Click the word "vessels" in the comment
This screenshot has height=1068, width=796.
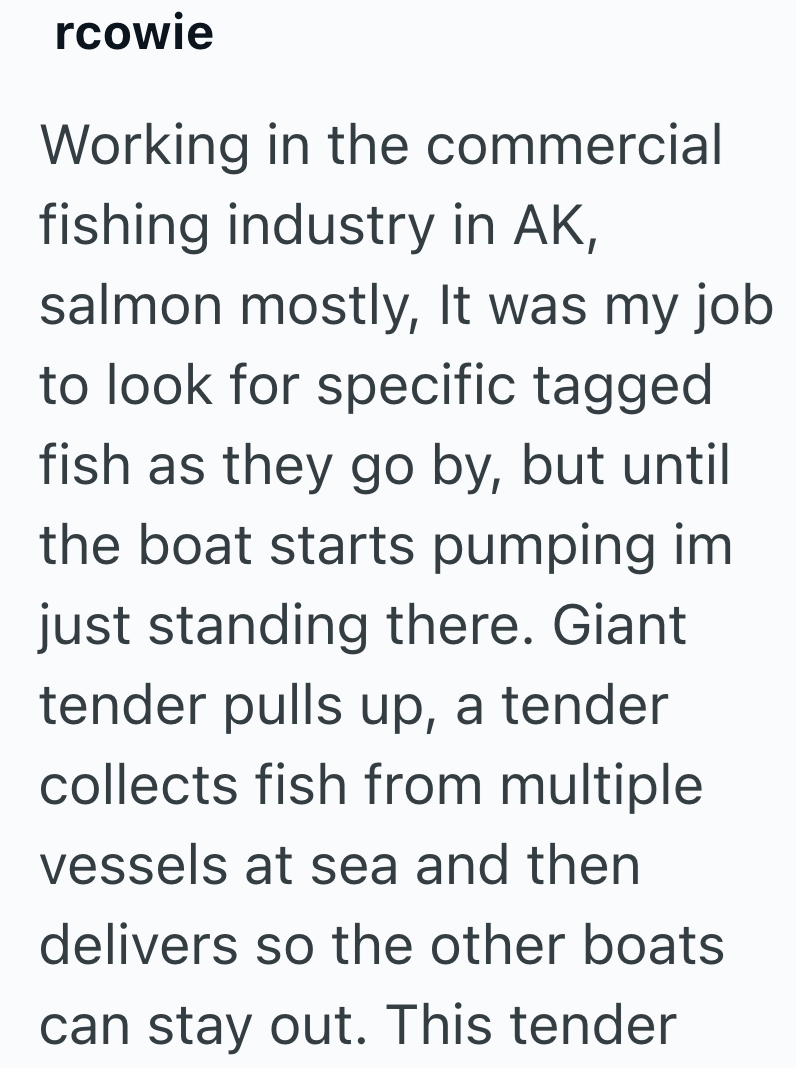[134, 865]
